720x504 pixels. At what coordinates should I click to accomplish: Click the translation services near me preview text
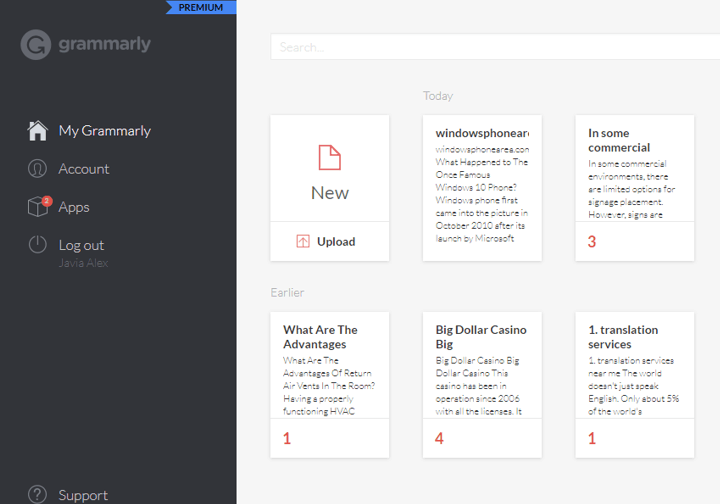coord(633,386)
